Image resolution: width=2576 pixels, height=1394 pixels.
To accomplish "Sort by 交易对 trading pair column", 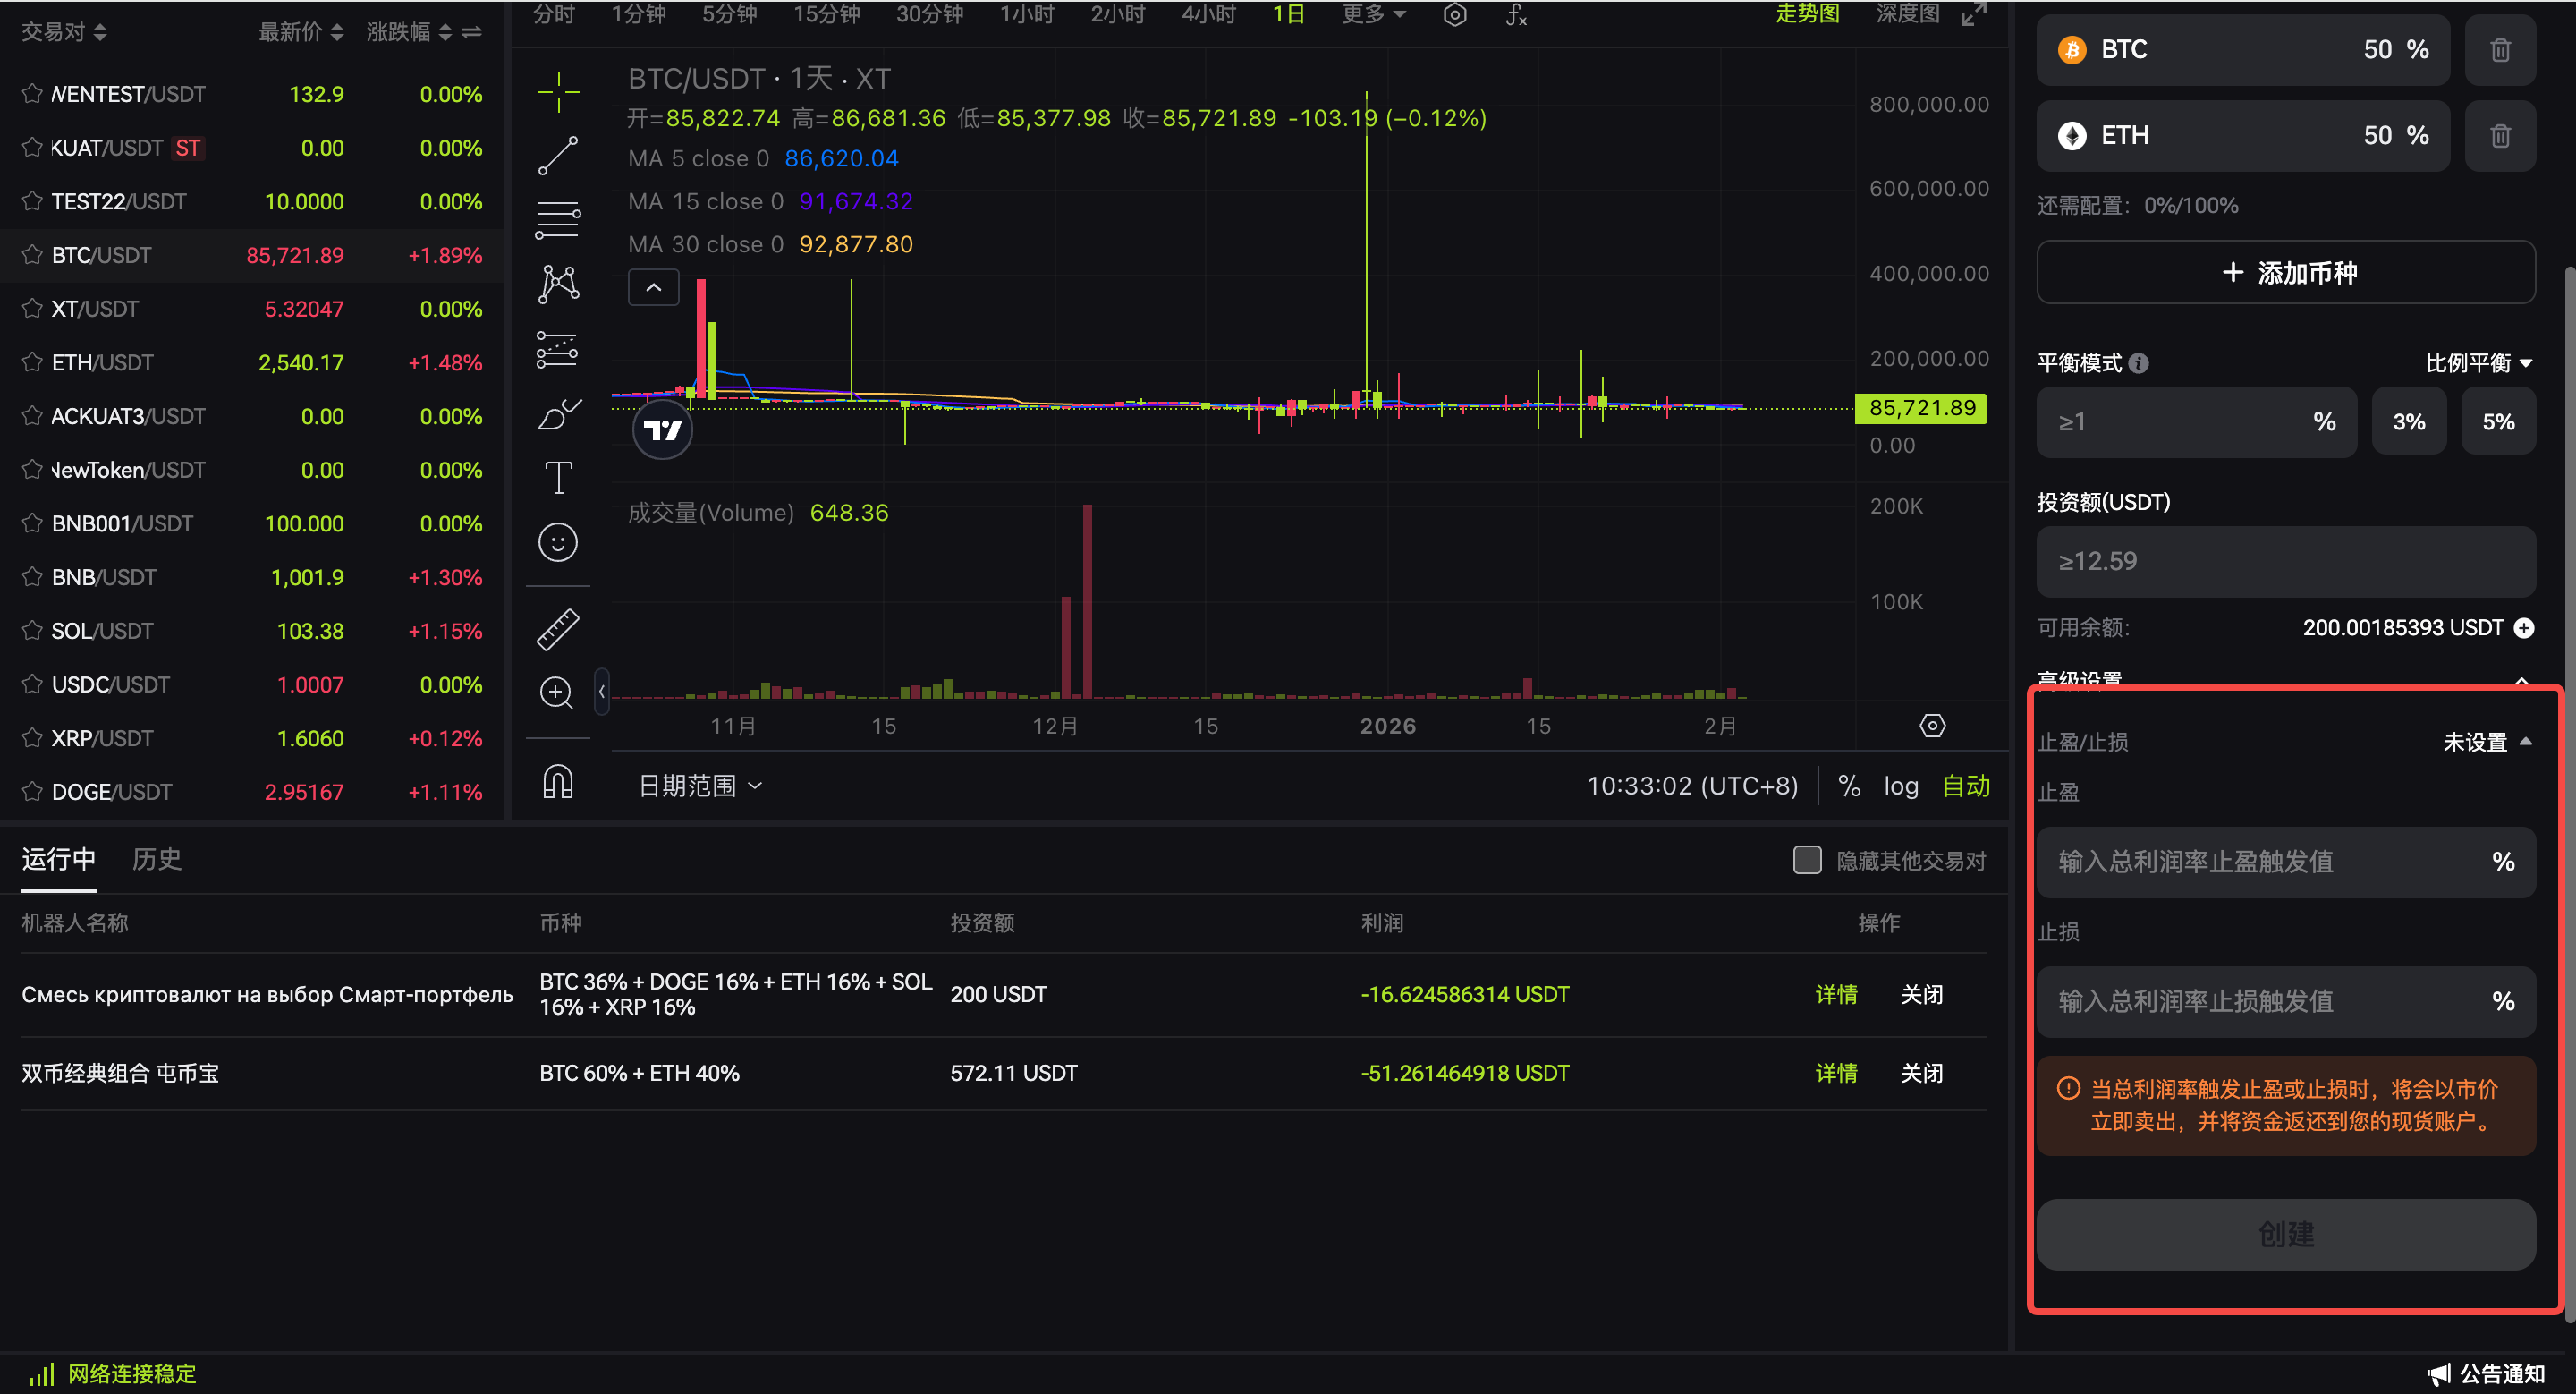I will [x=64, y=33].
